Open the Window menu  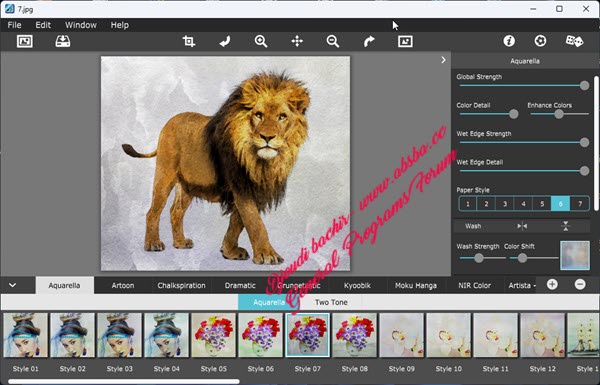tap(81, 25)
